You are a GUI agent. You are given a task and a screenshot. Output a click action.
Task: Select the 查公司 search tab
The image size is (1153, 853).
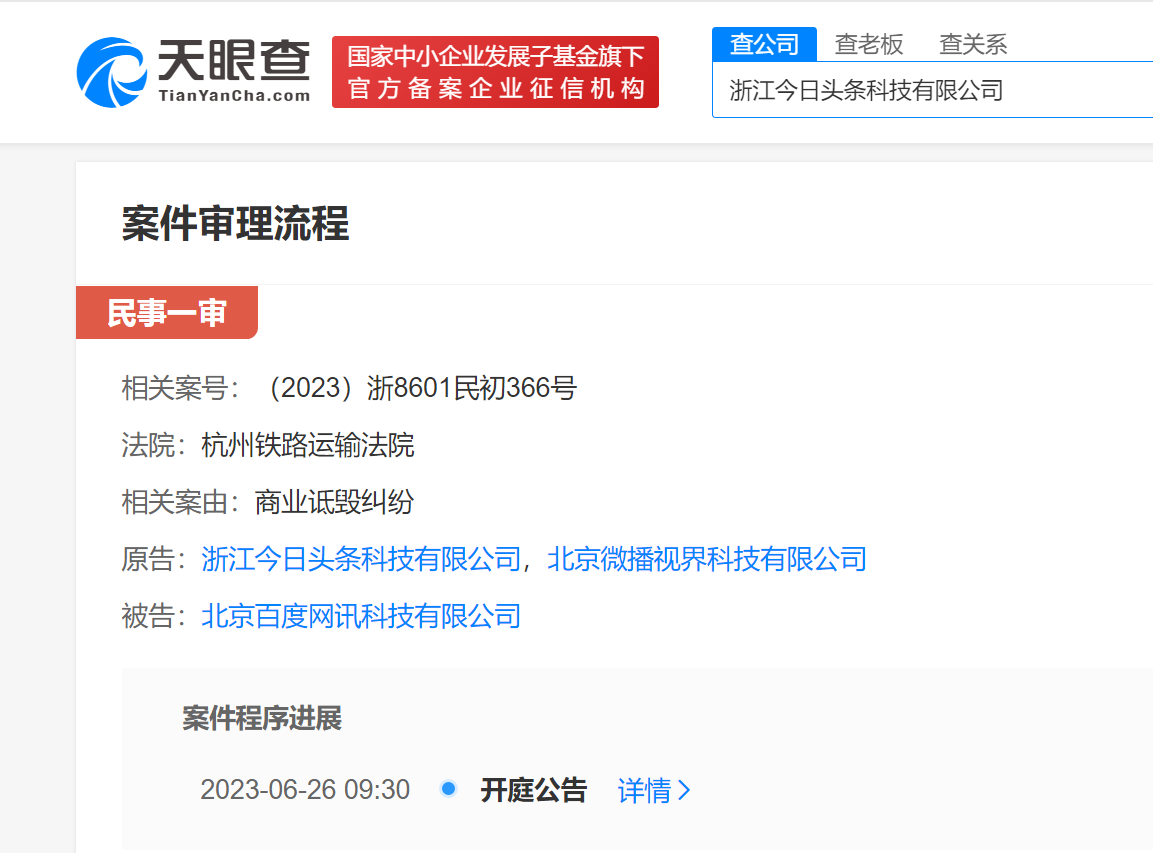point(764,44)
